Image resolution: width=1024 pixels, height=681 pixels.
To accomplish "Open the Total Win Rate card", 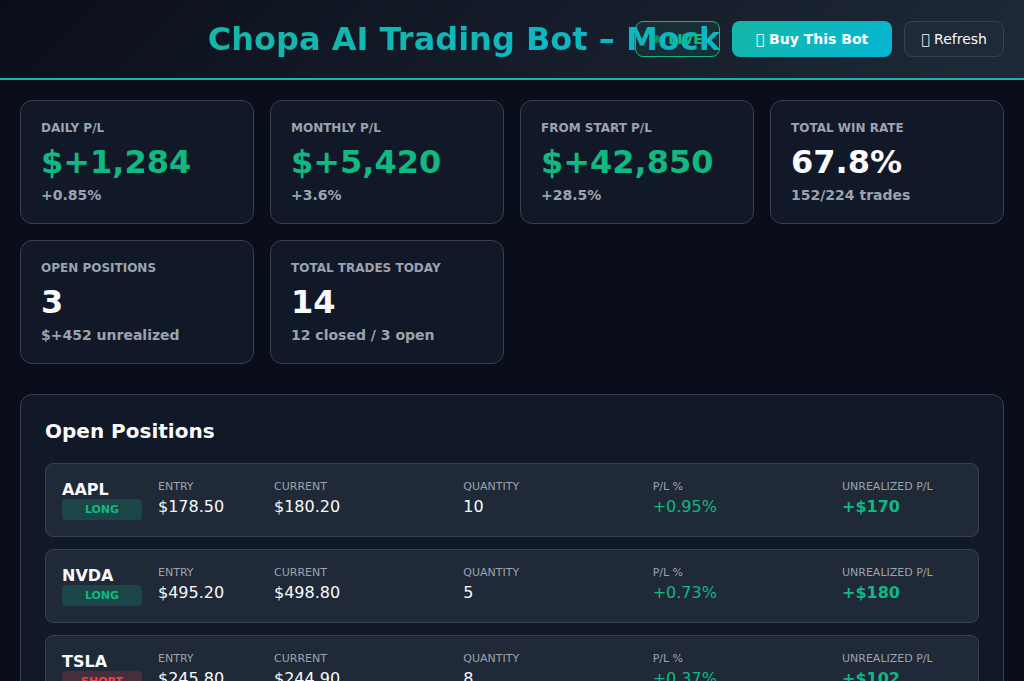I will point(886,162).
